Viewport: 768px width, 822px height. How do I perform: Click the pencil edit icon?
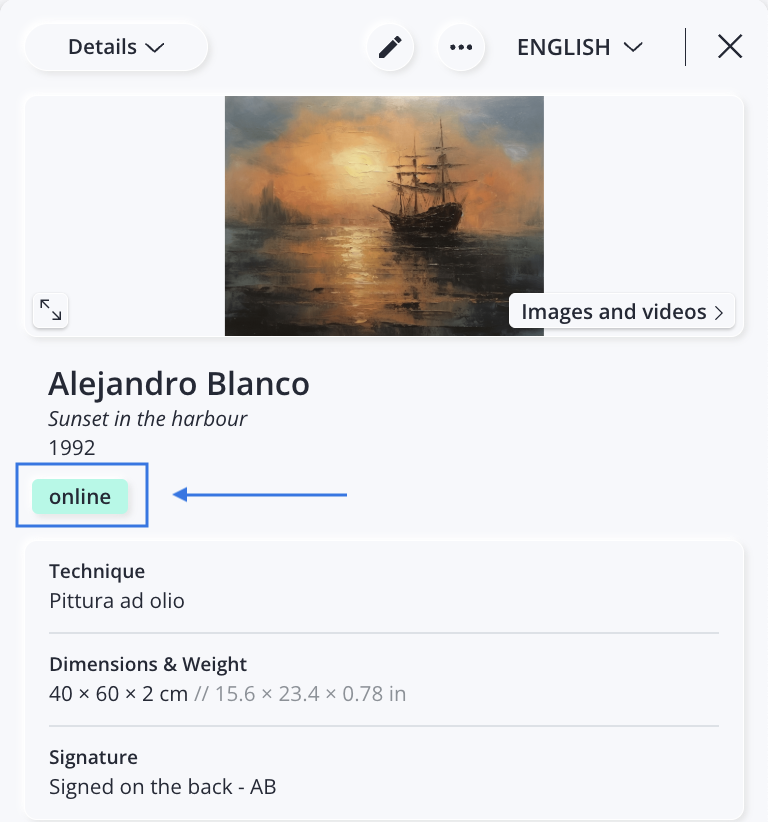tap(390, 47)
